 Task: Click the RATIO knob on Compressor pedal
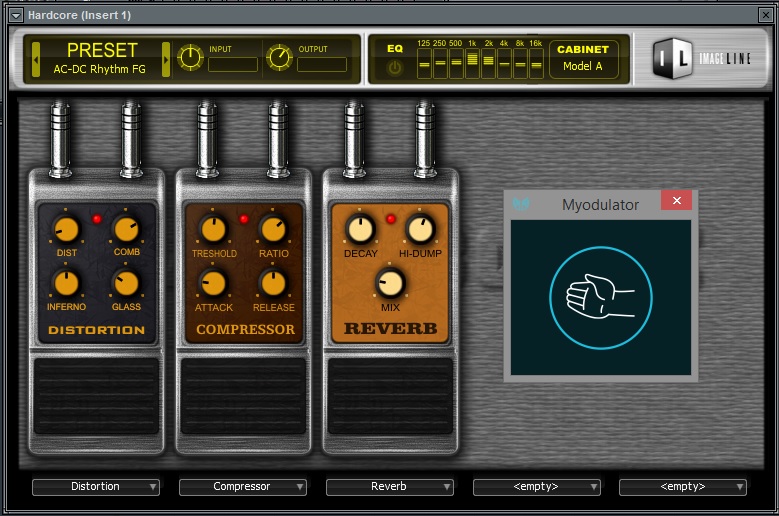pyautogui.click(x=273, y=229)
